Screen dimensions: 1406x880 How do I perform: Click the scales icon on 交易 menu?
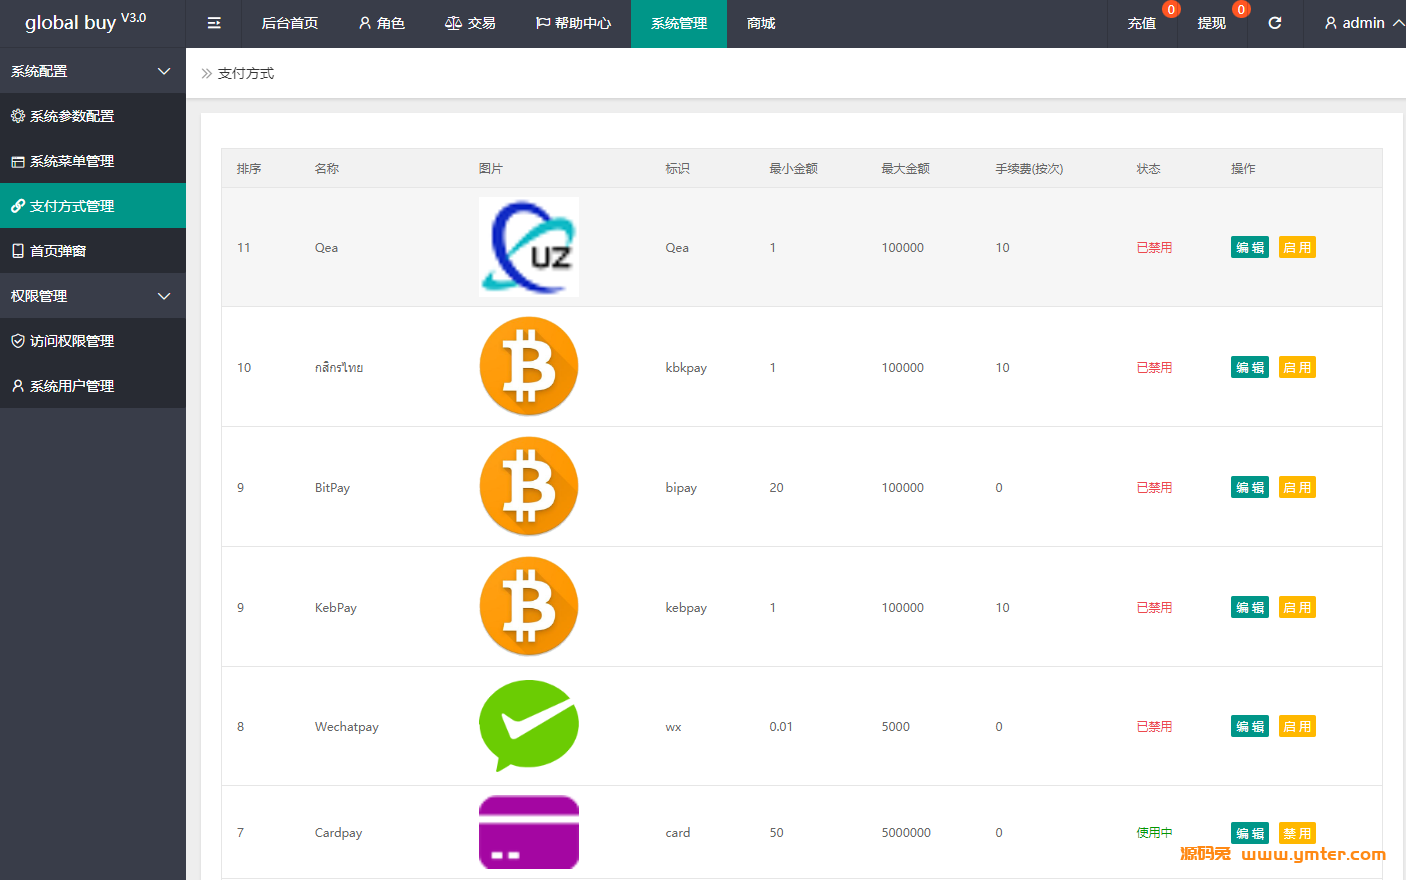tap(453, 23)
